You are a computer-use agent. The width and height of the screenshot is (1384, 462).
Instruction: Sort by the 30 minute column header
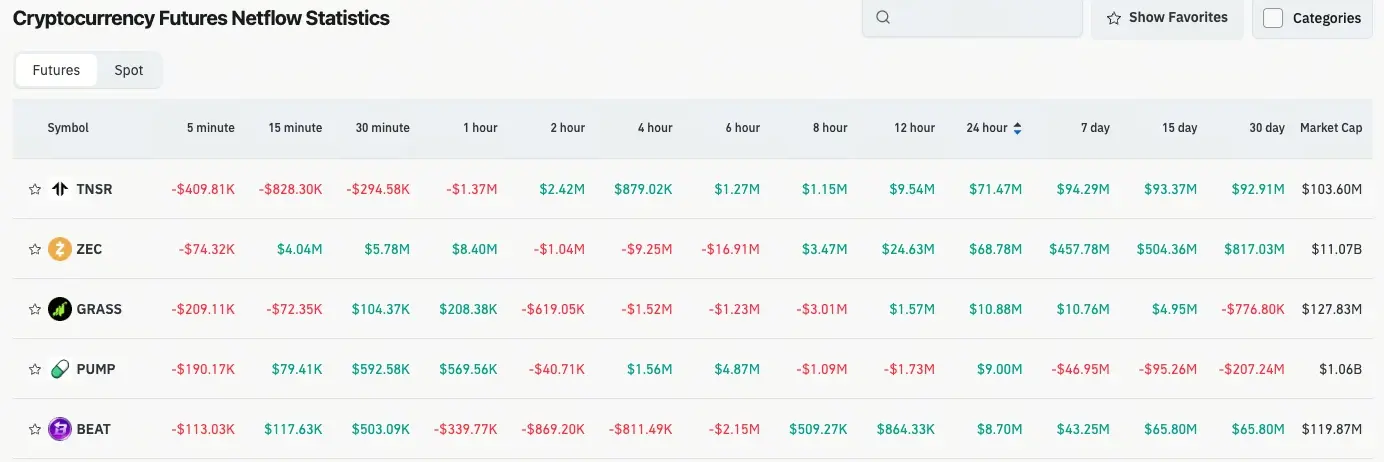point(382,128)
